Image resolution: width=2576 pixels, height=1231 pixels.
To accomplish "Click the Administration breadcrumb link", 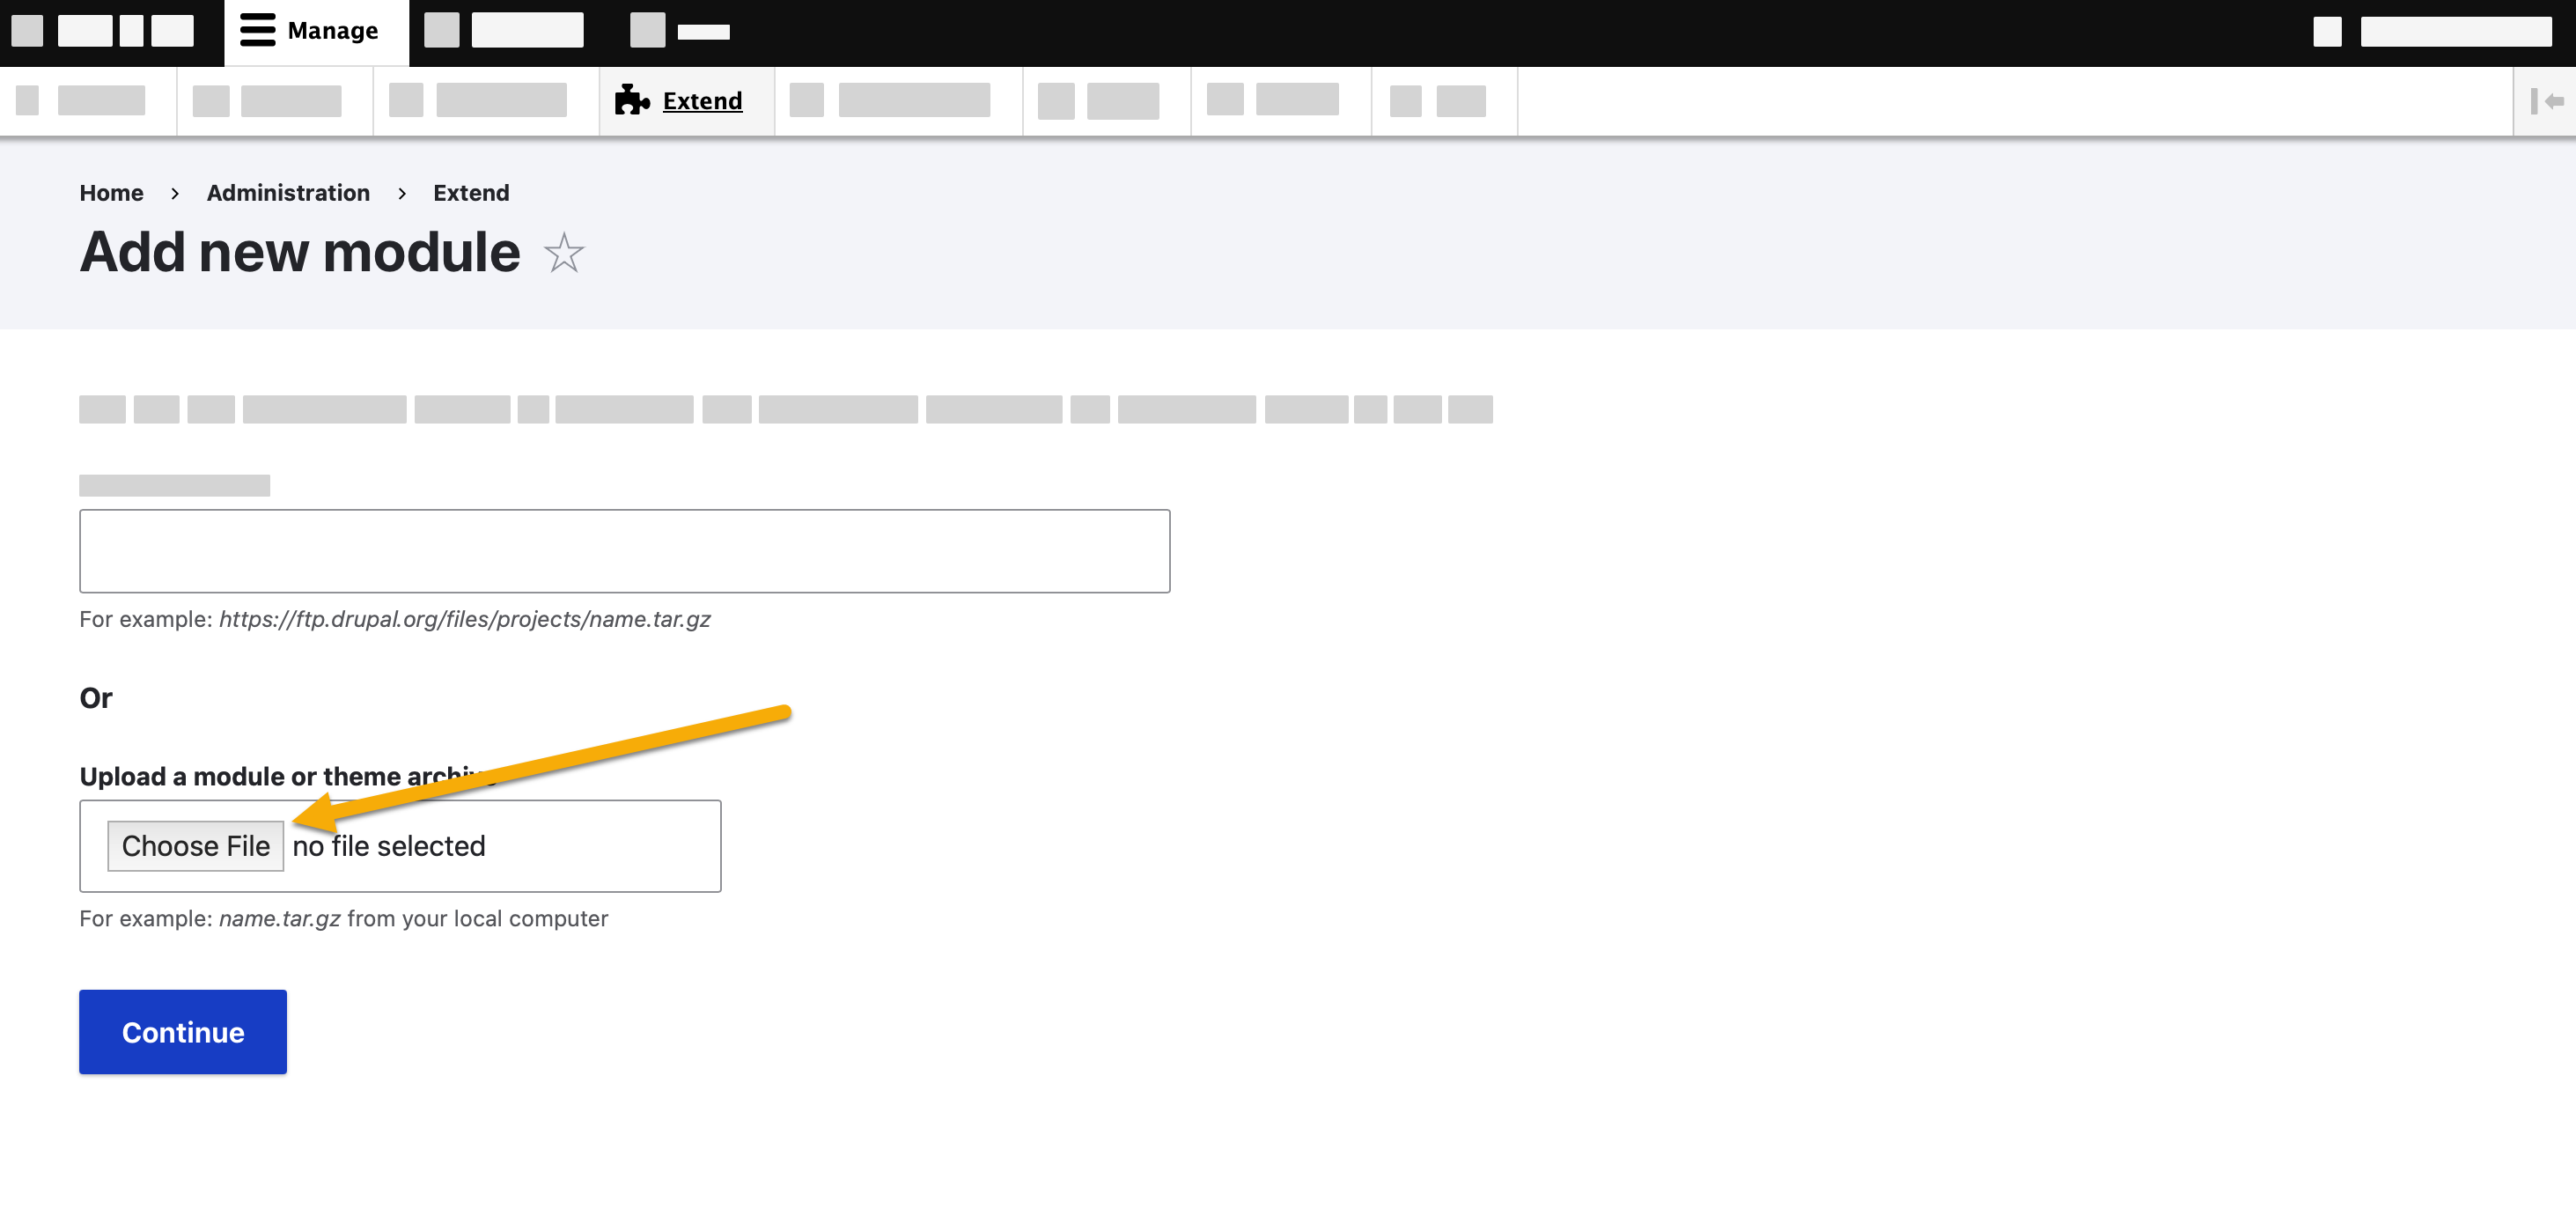I will coord(288,192).
